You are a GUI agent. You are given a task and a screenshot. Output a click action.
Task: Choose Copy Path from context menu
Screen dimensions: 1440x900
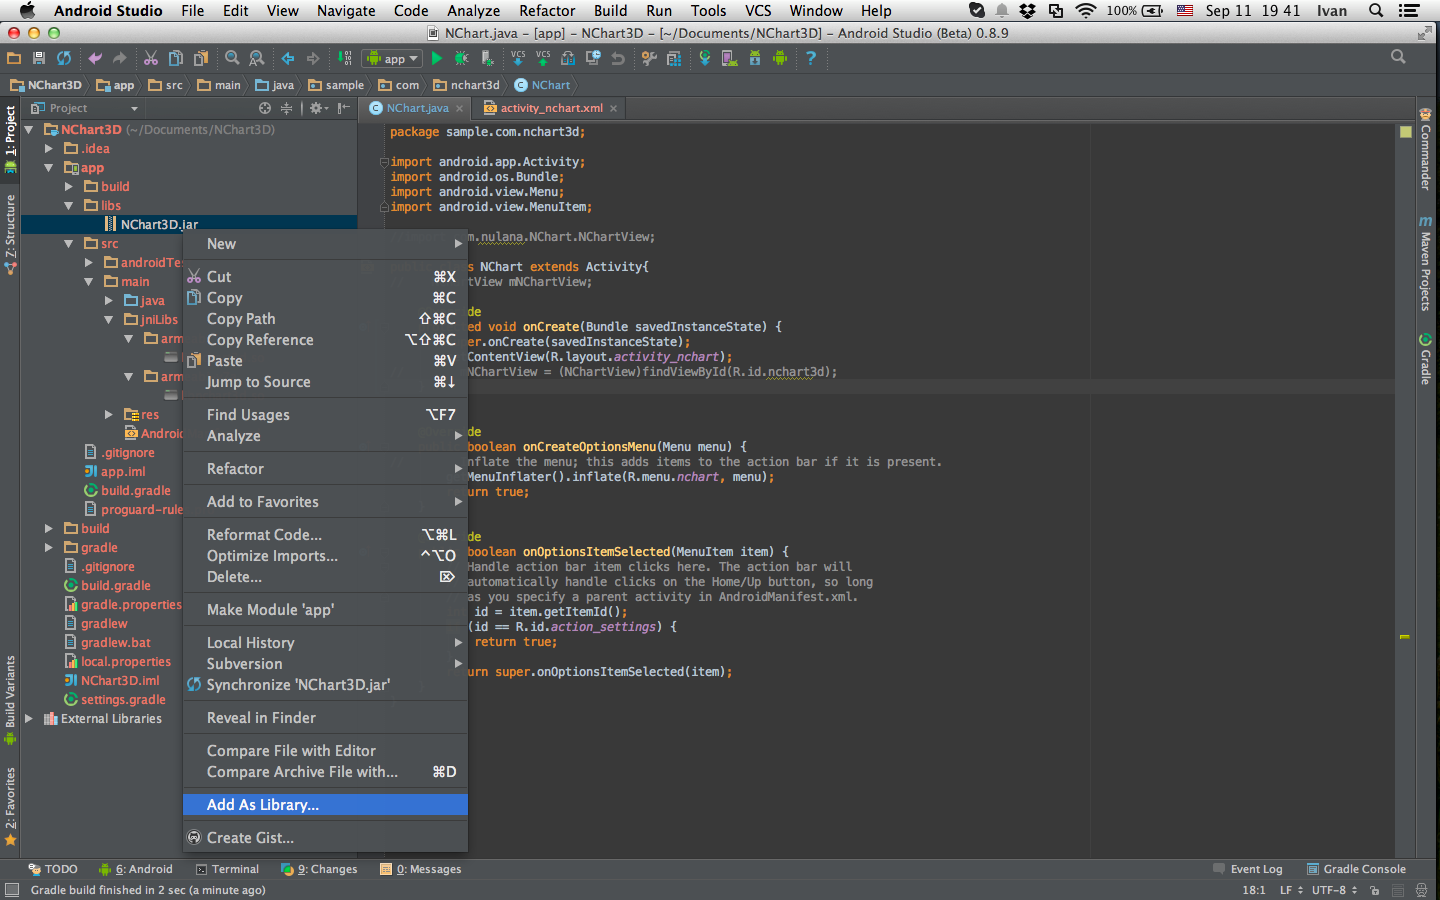pyautogui.click(x=325, y=319)
